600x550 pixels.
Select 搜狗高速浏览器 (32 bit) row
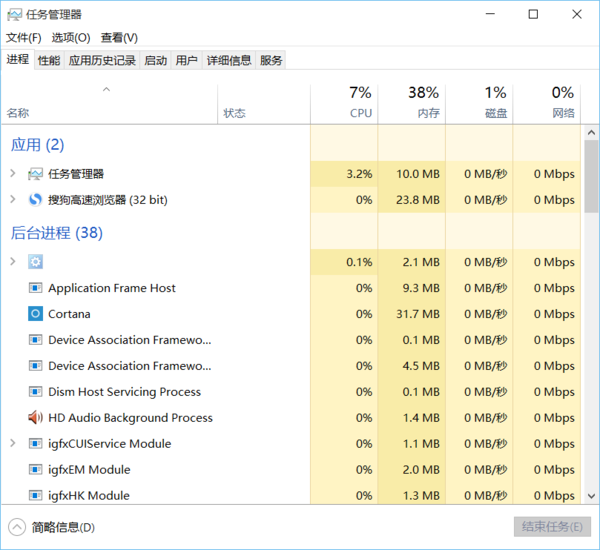[291, 200]
